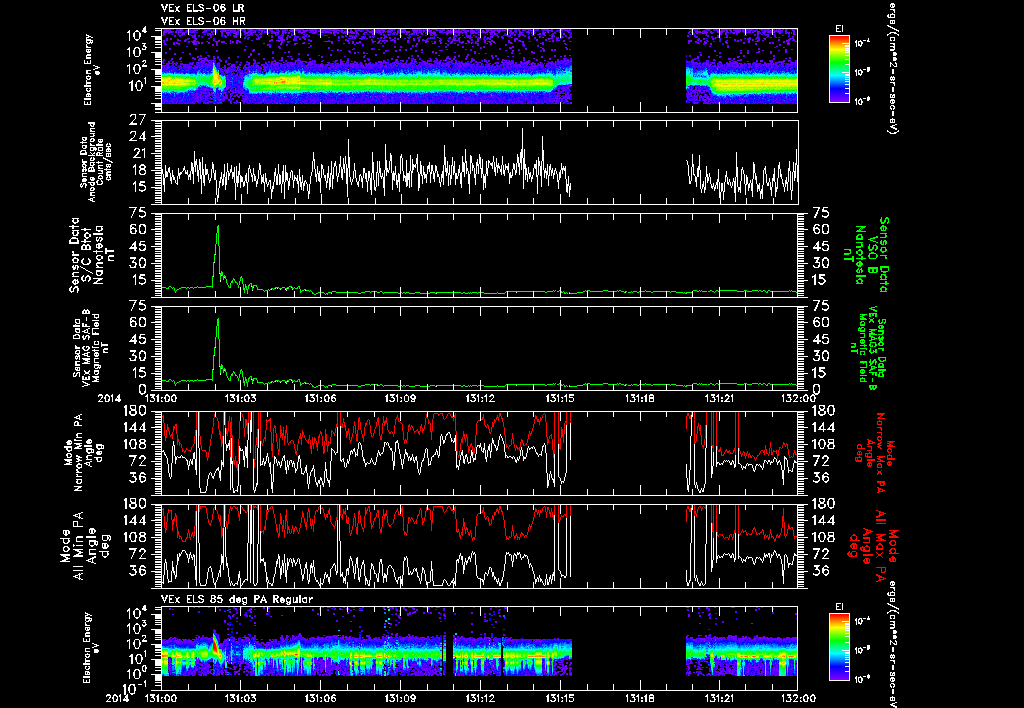The height and width of the screenshot is (708, 1024).
Task: Click the "131:18" label on the bottom time axis
Action: click(640, 698)
